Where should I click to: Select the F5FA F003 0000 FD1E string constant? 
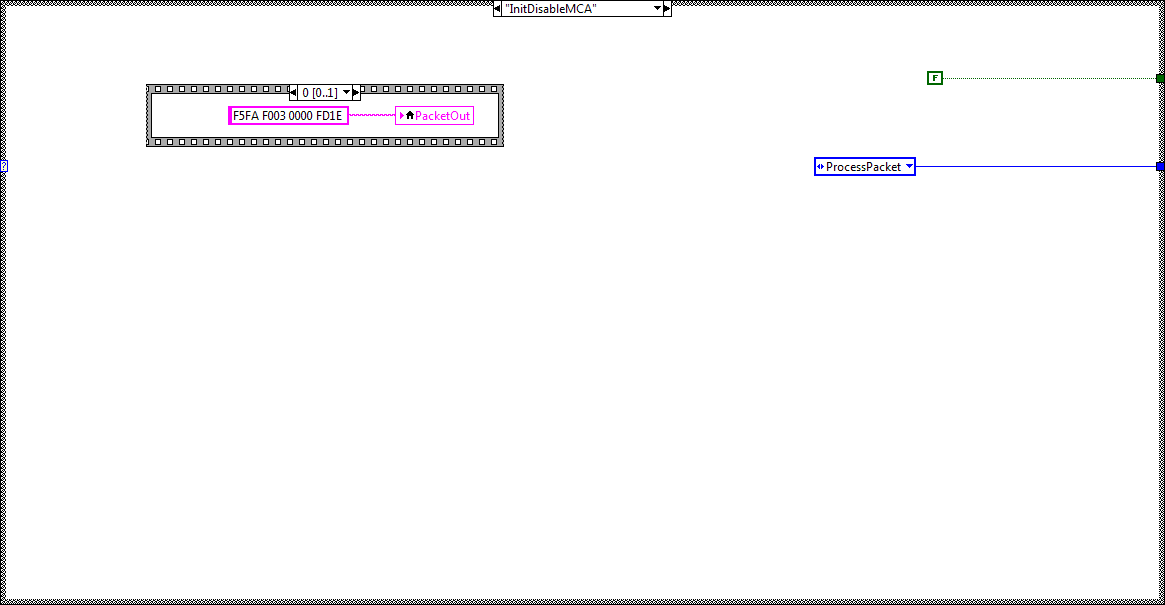(289, 115)
